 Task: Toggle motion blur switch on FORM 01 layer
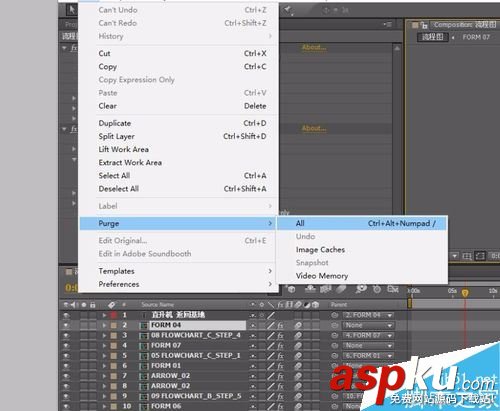[298, 366]
